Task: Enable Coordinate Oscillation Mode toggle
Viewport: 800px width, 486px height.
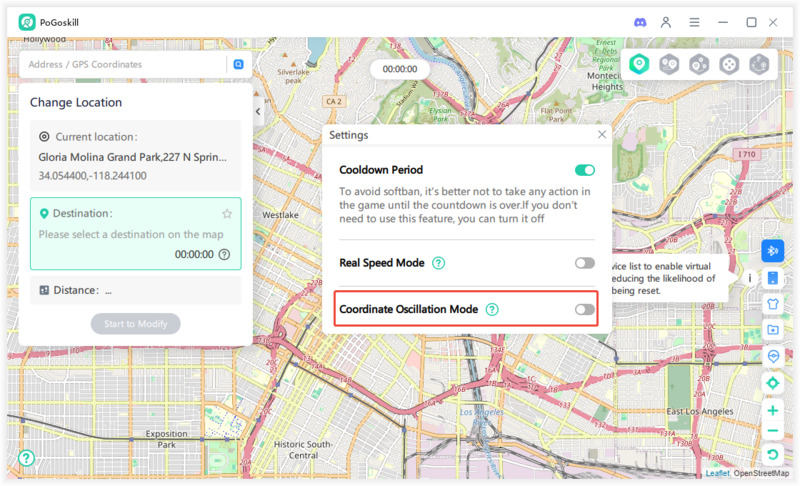Action: click(x=585, y=309)
